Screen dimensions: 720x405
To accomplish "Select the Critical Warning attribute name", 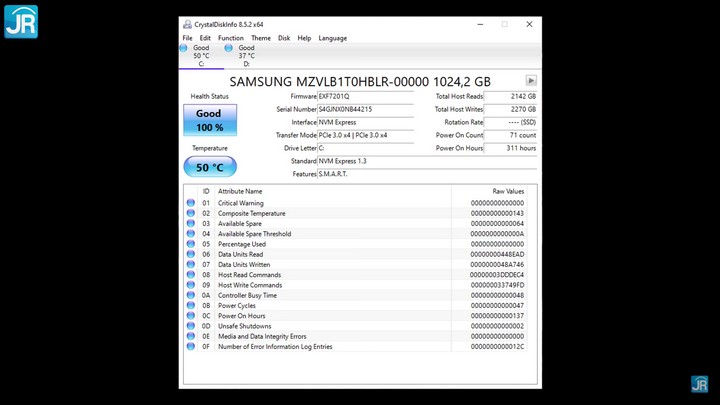I will click(x=241, y=203).
